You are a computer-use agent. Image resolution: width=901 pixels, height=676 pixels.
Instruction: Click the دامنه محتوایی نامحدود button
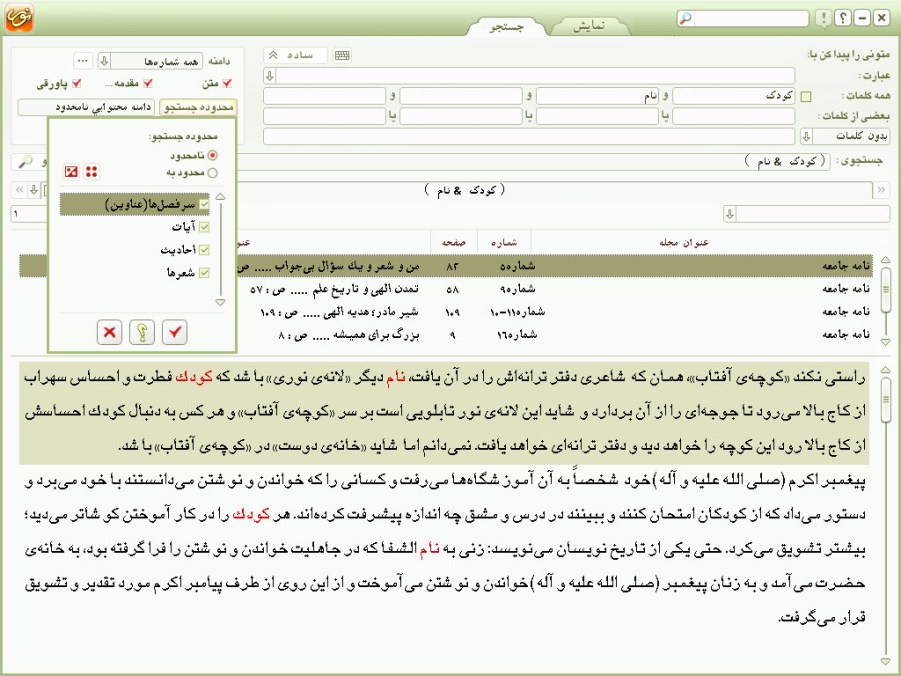tap(87, 107)
